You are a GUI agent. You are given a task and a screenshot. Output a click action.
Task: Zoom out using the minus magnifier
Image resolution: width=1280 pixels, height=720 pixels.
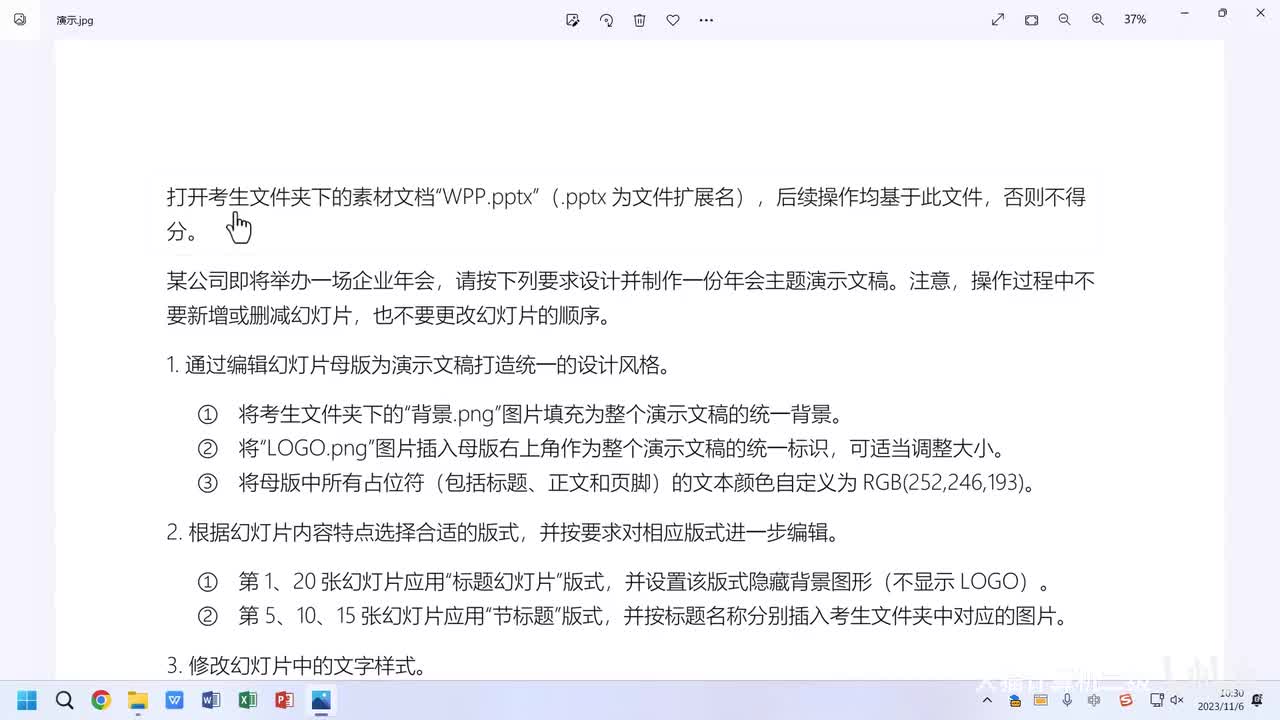pyautogui.click(x=1065, y=20)
